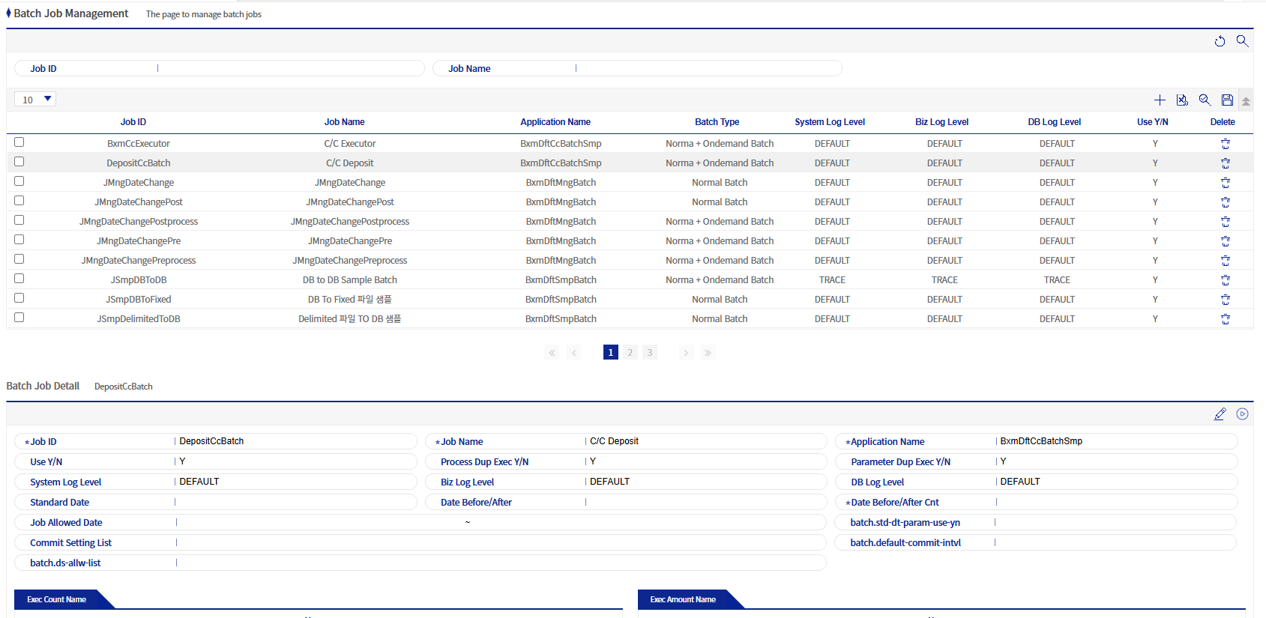1266x618 pixels.
Task: Open the rows-per-page dropdown showing 10
Action: click(x=35, y=99)
